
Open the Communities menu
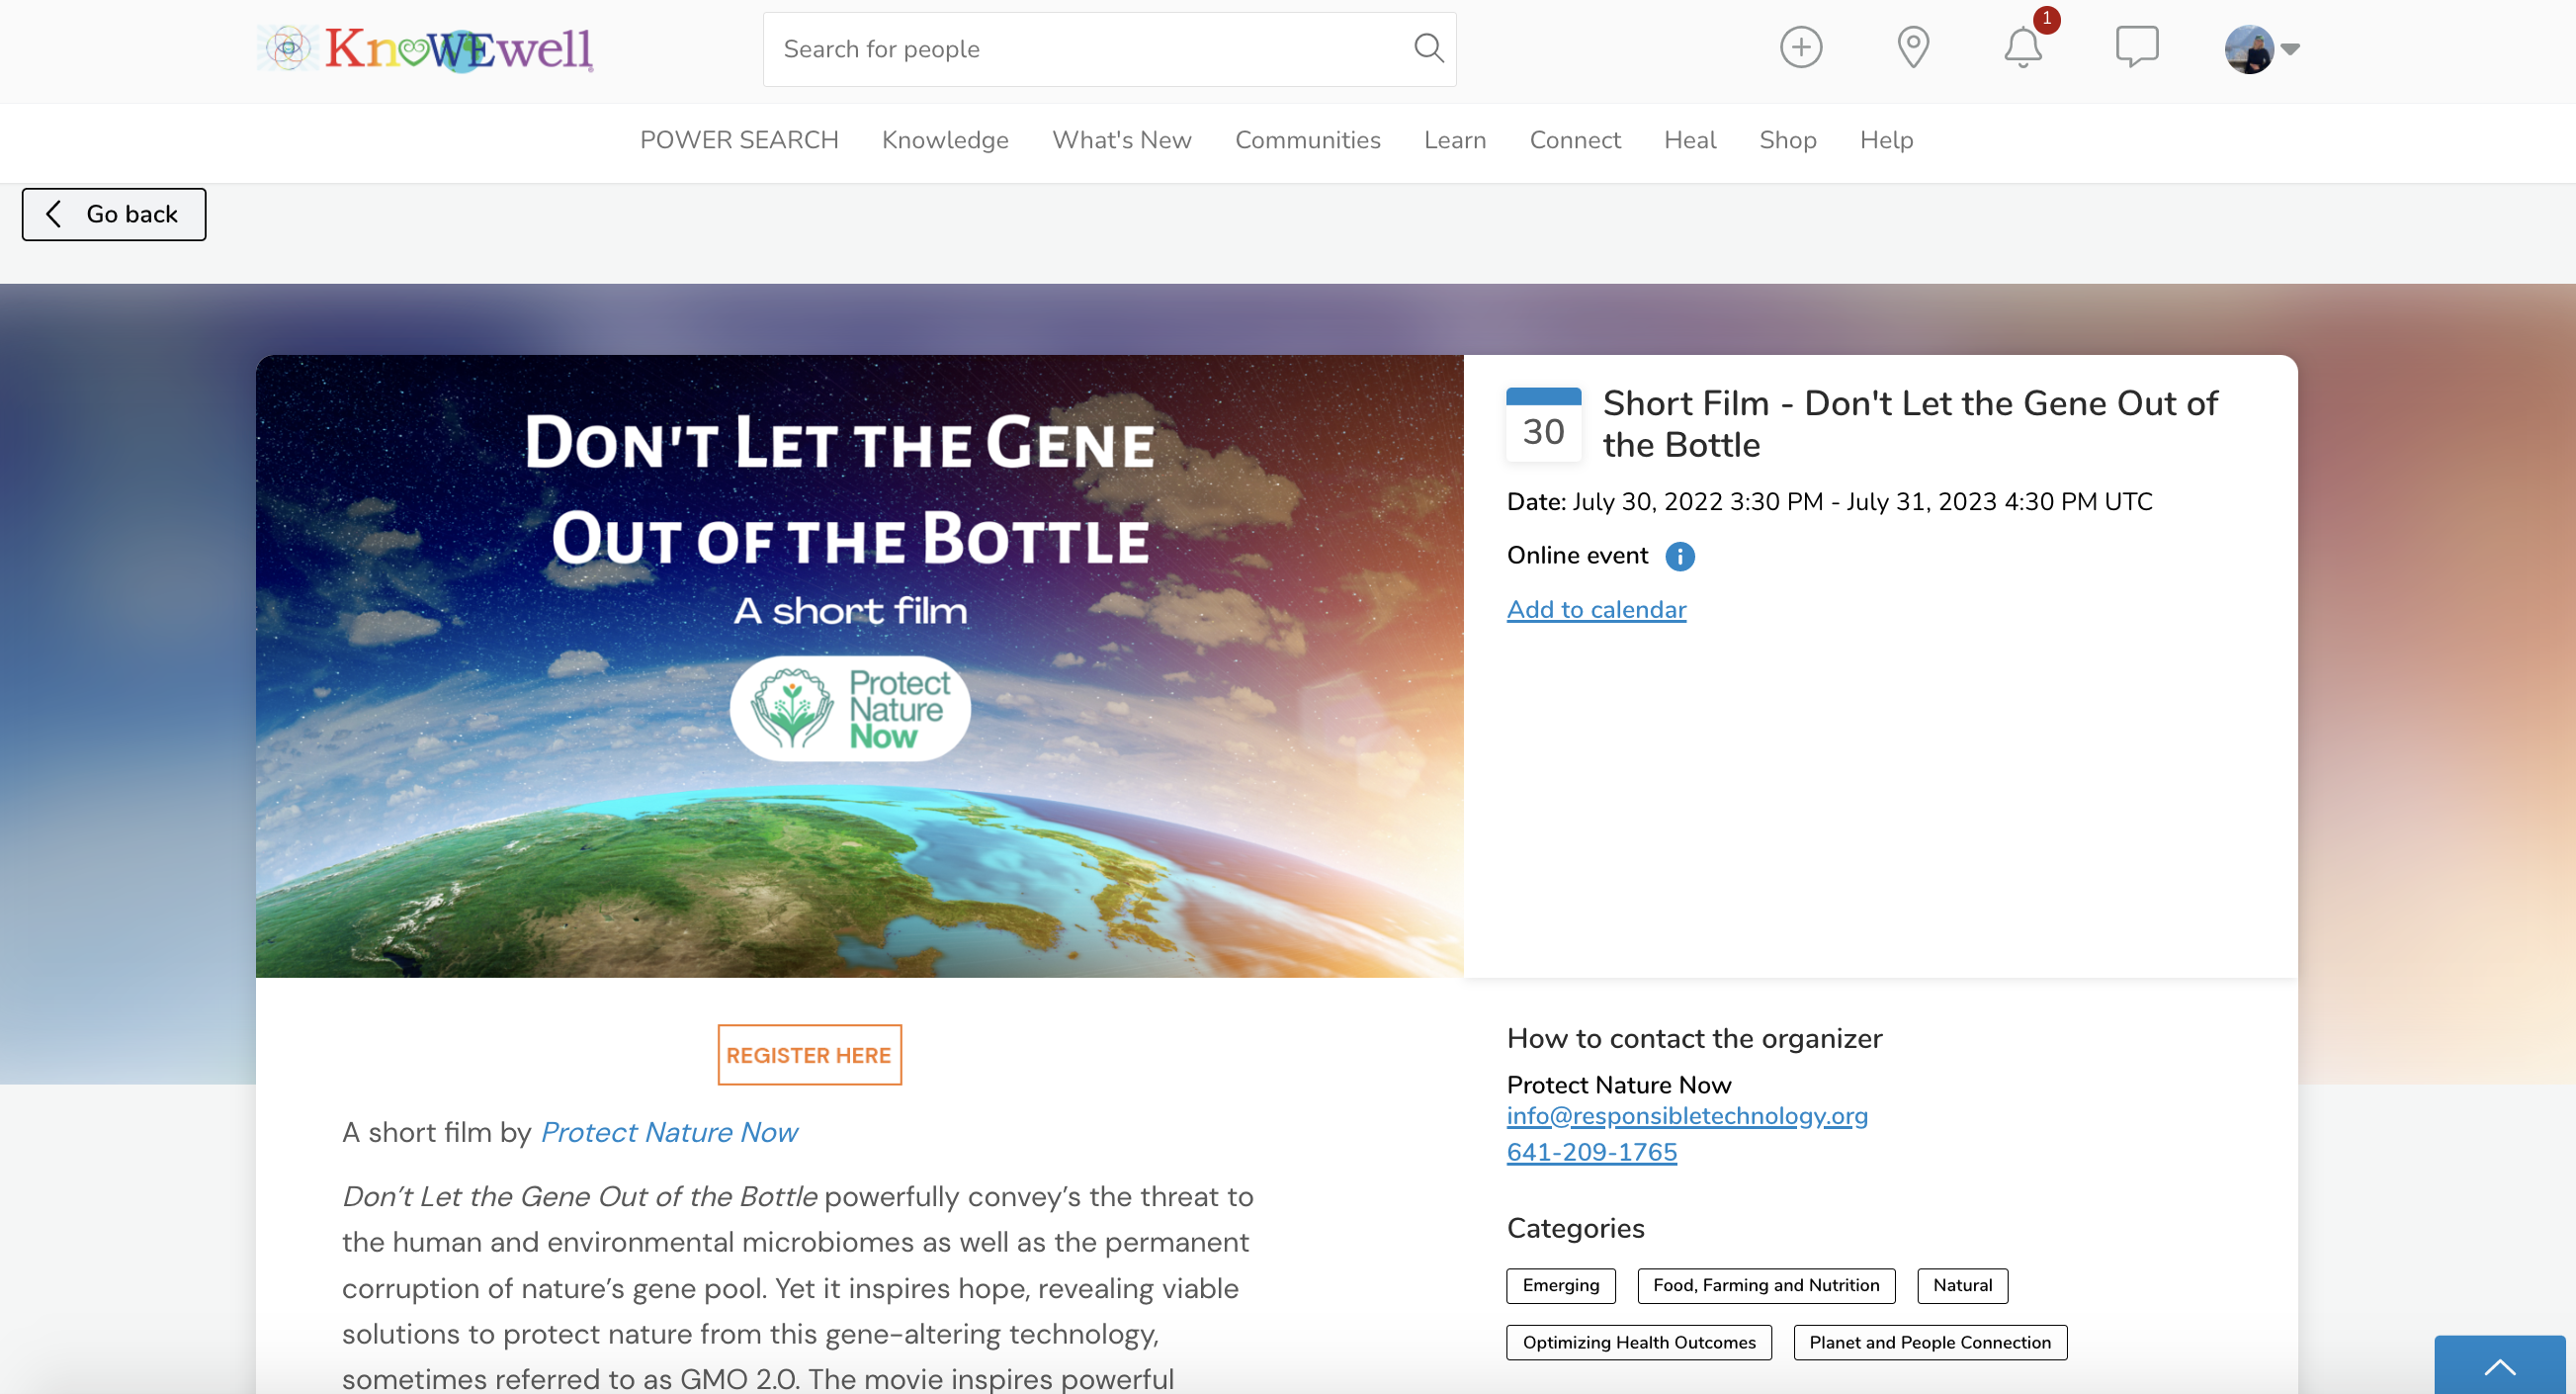1308,140
